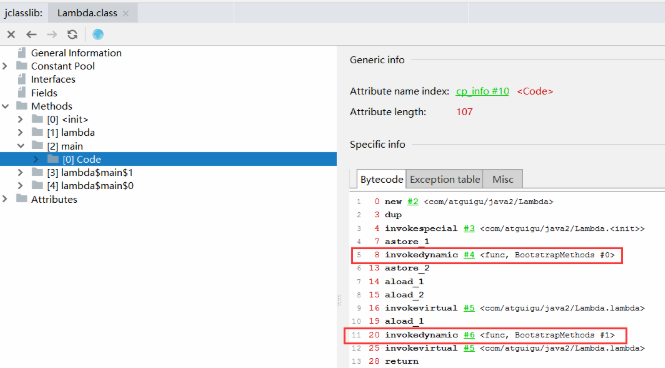Select Interfaces in the tree

pos(53,79)
